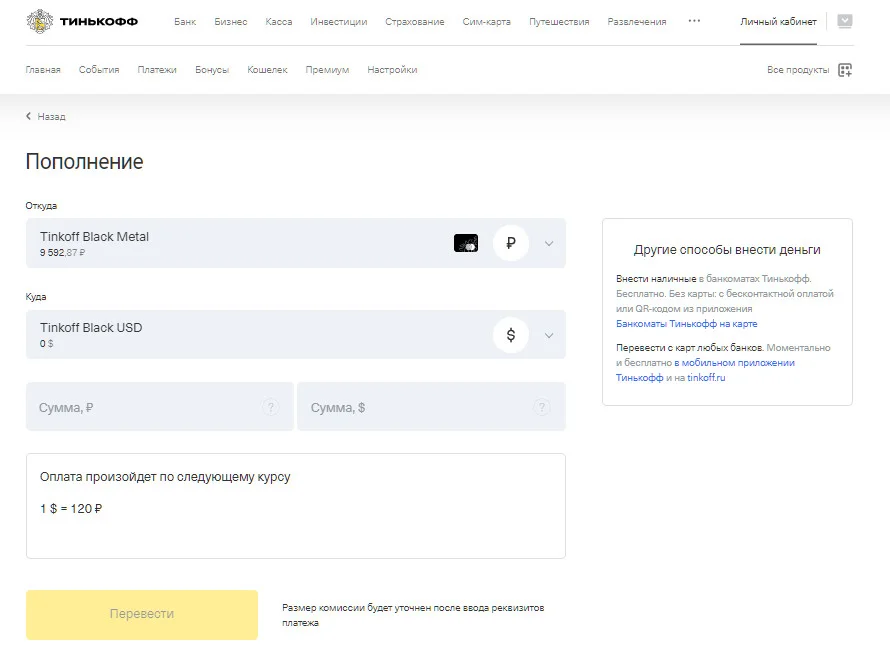Image resolution: width=890 pixels, height=671 pixels.
Task: Click the Все продукты link
Action: pos(798,70)
